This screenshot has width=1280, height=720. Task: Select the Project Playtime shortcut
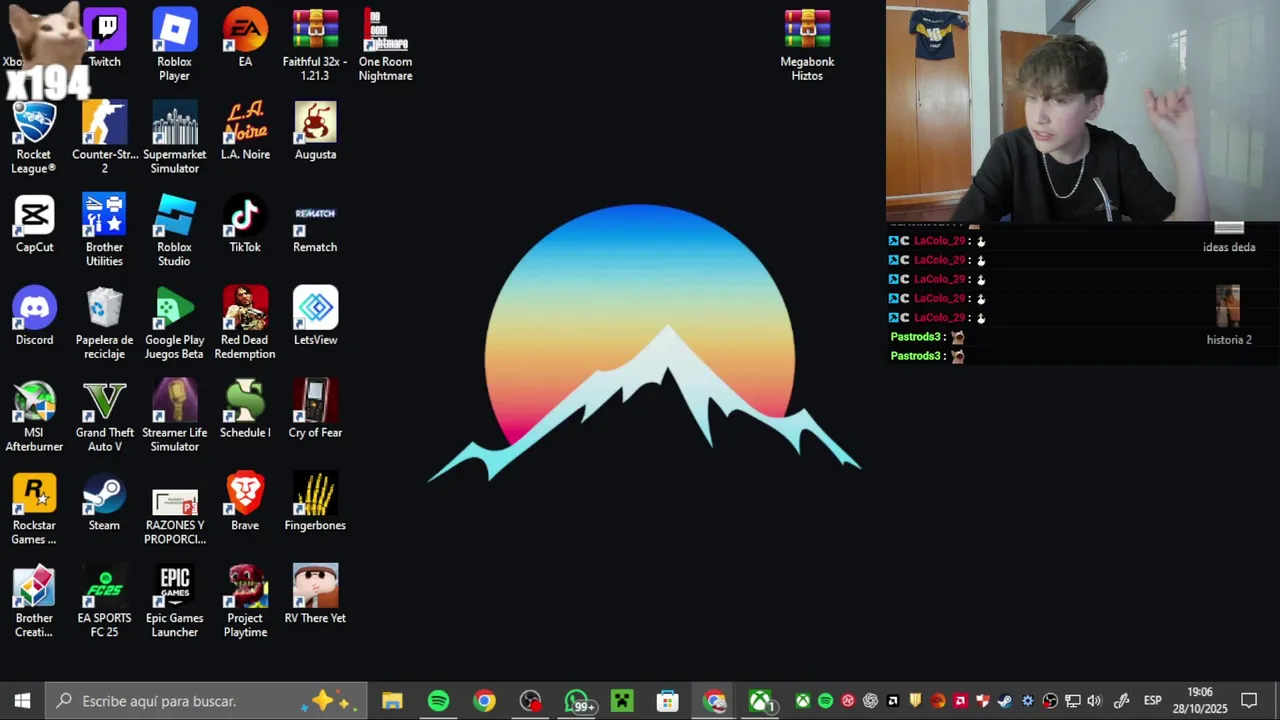[245, 602]
